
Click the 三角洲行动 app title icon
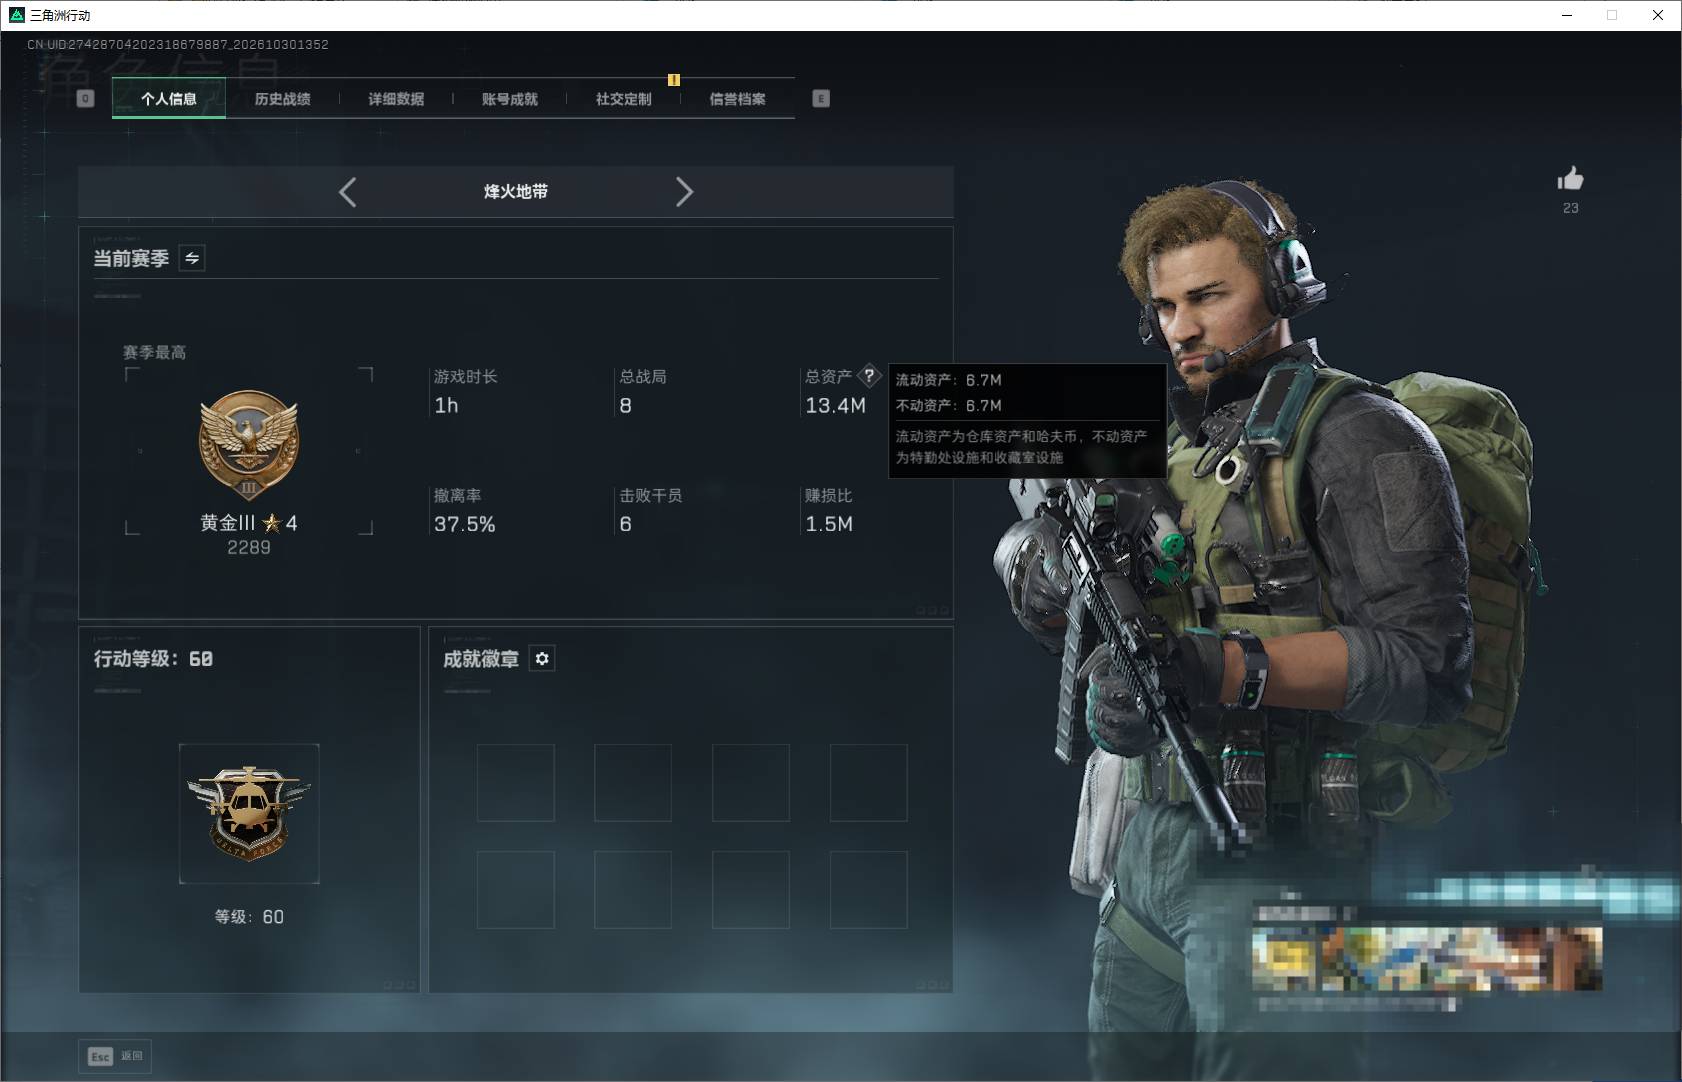coord(16,15)
